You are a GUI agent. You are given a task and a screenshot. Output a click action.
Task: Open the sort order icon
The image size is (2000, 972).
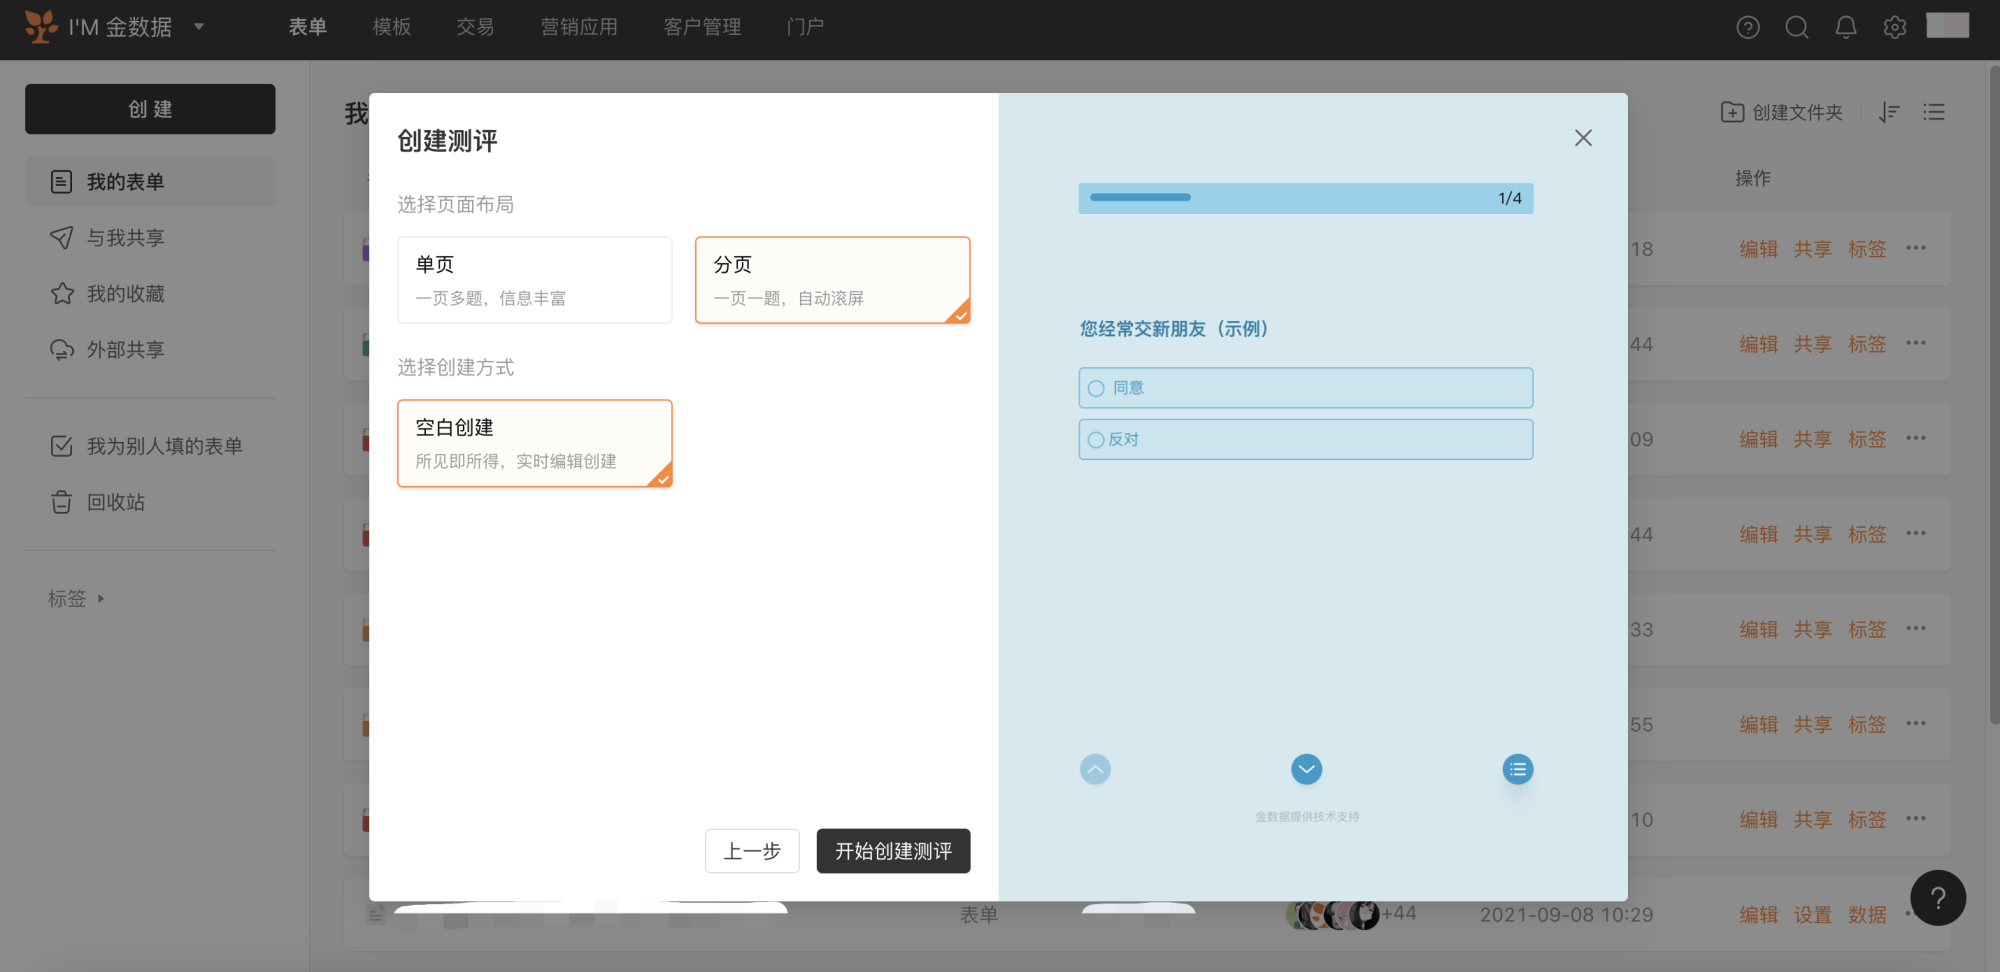tap(1889, 112)
